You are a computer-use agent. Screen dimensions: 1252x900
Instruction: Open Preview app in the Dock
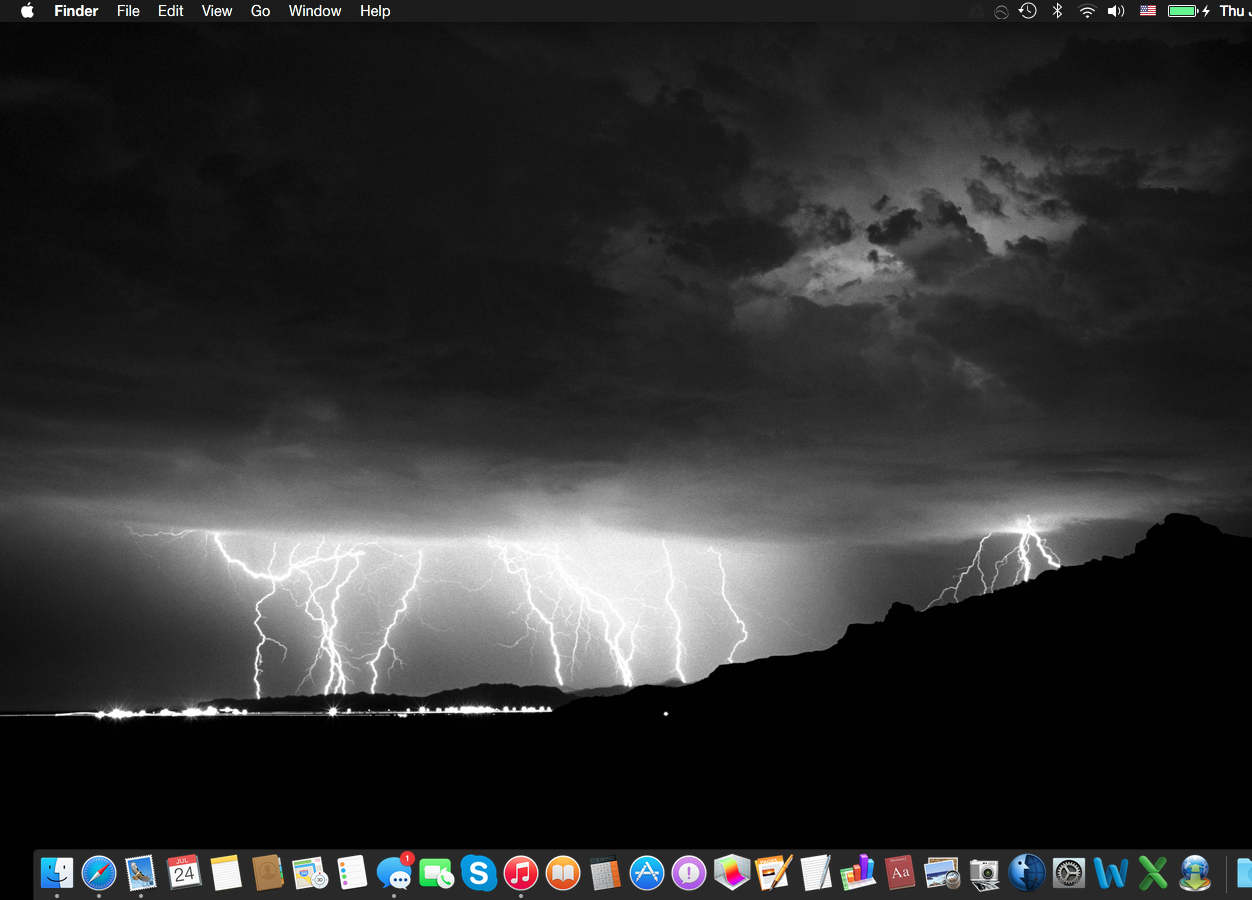pos(943,873)
